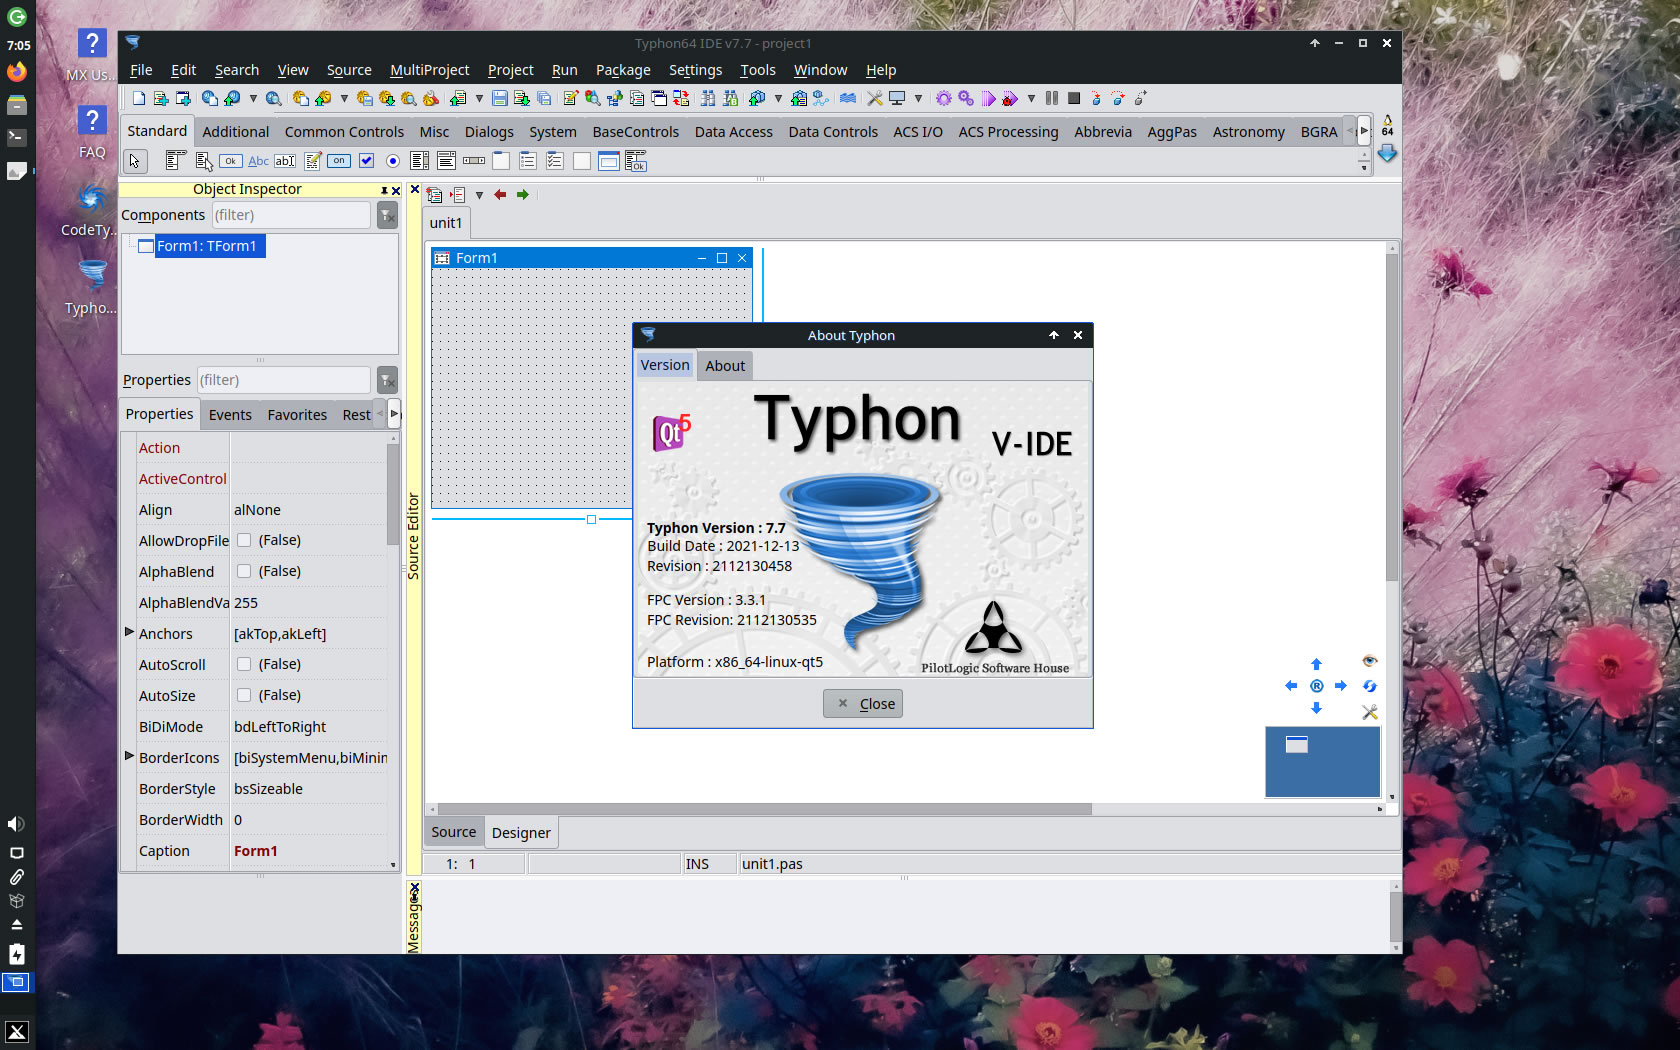Expand the Anchors property
Screen dimensions: 1680x1050
[x=129, y=632]
